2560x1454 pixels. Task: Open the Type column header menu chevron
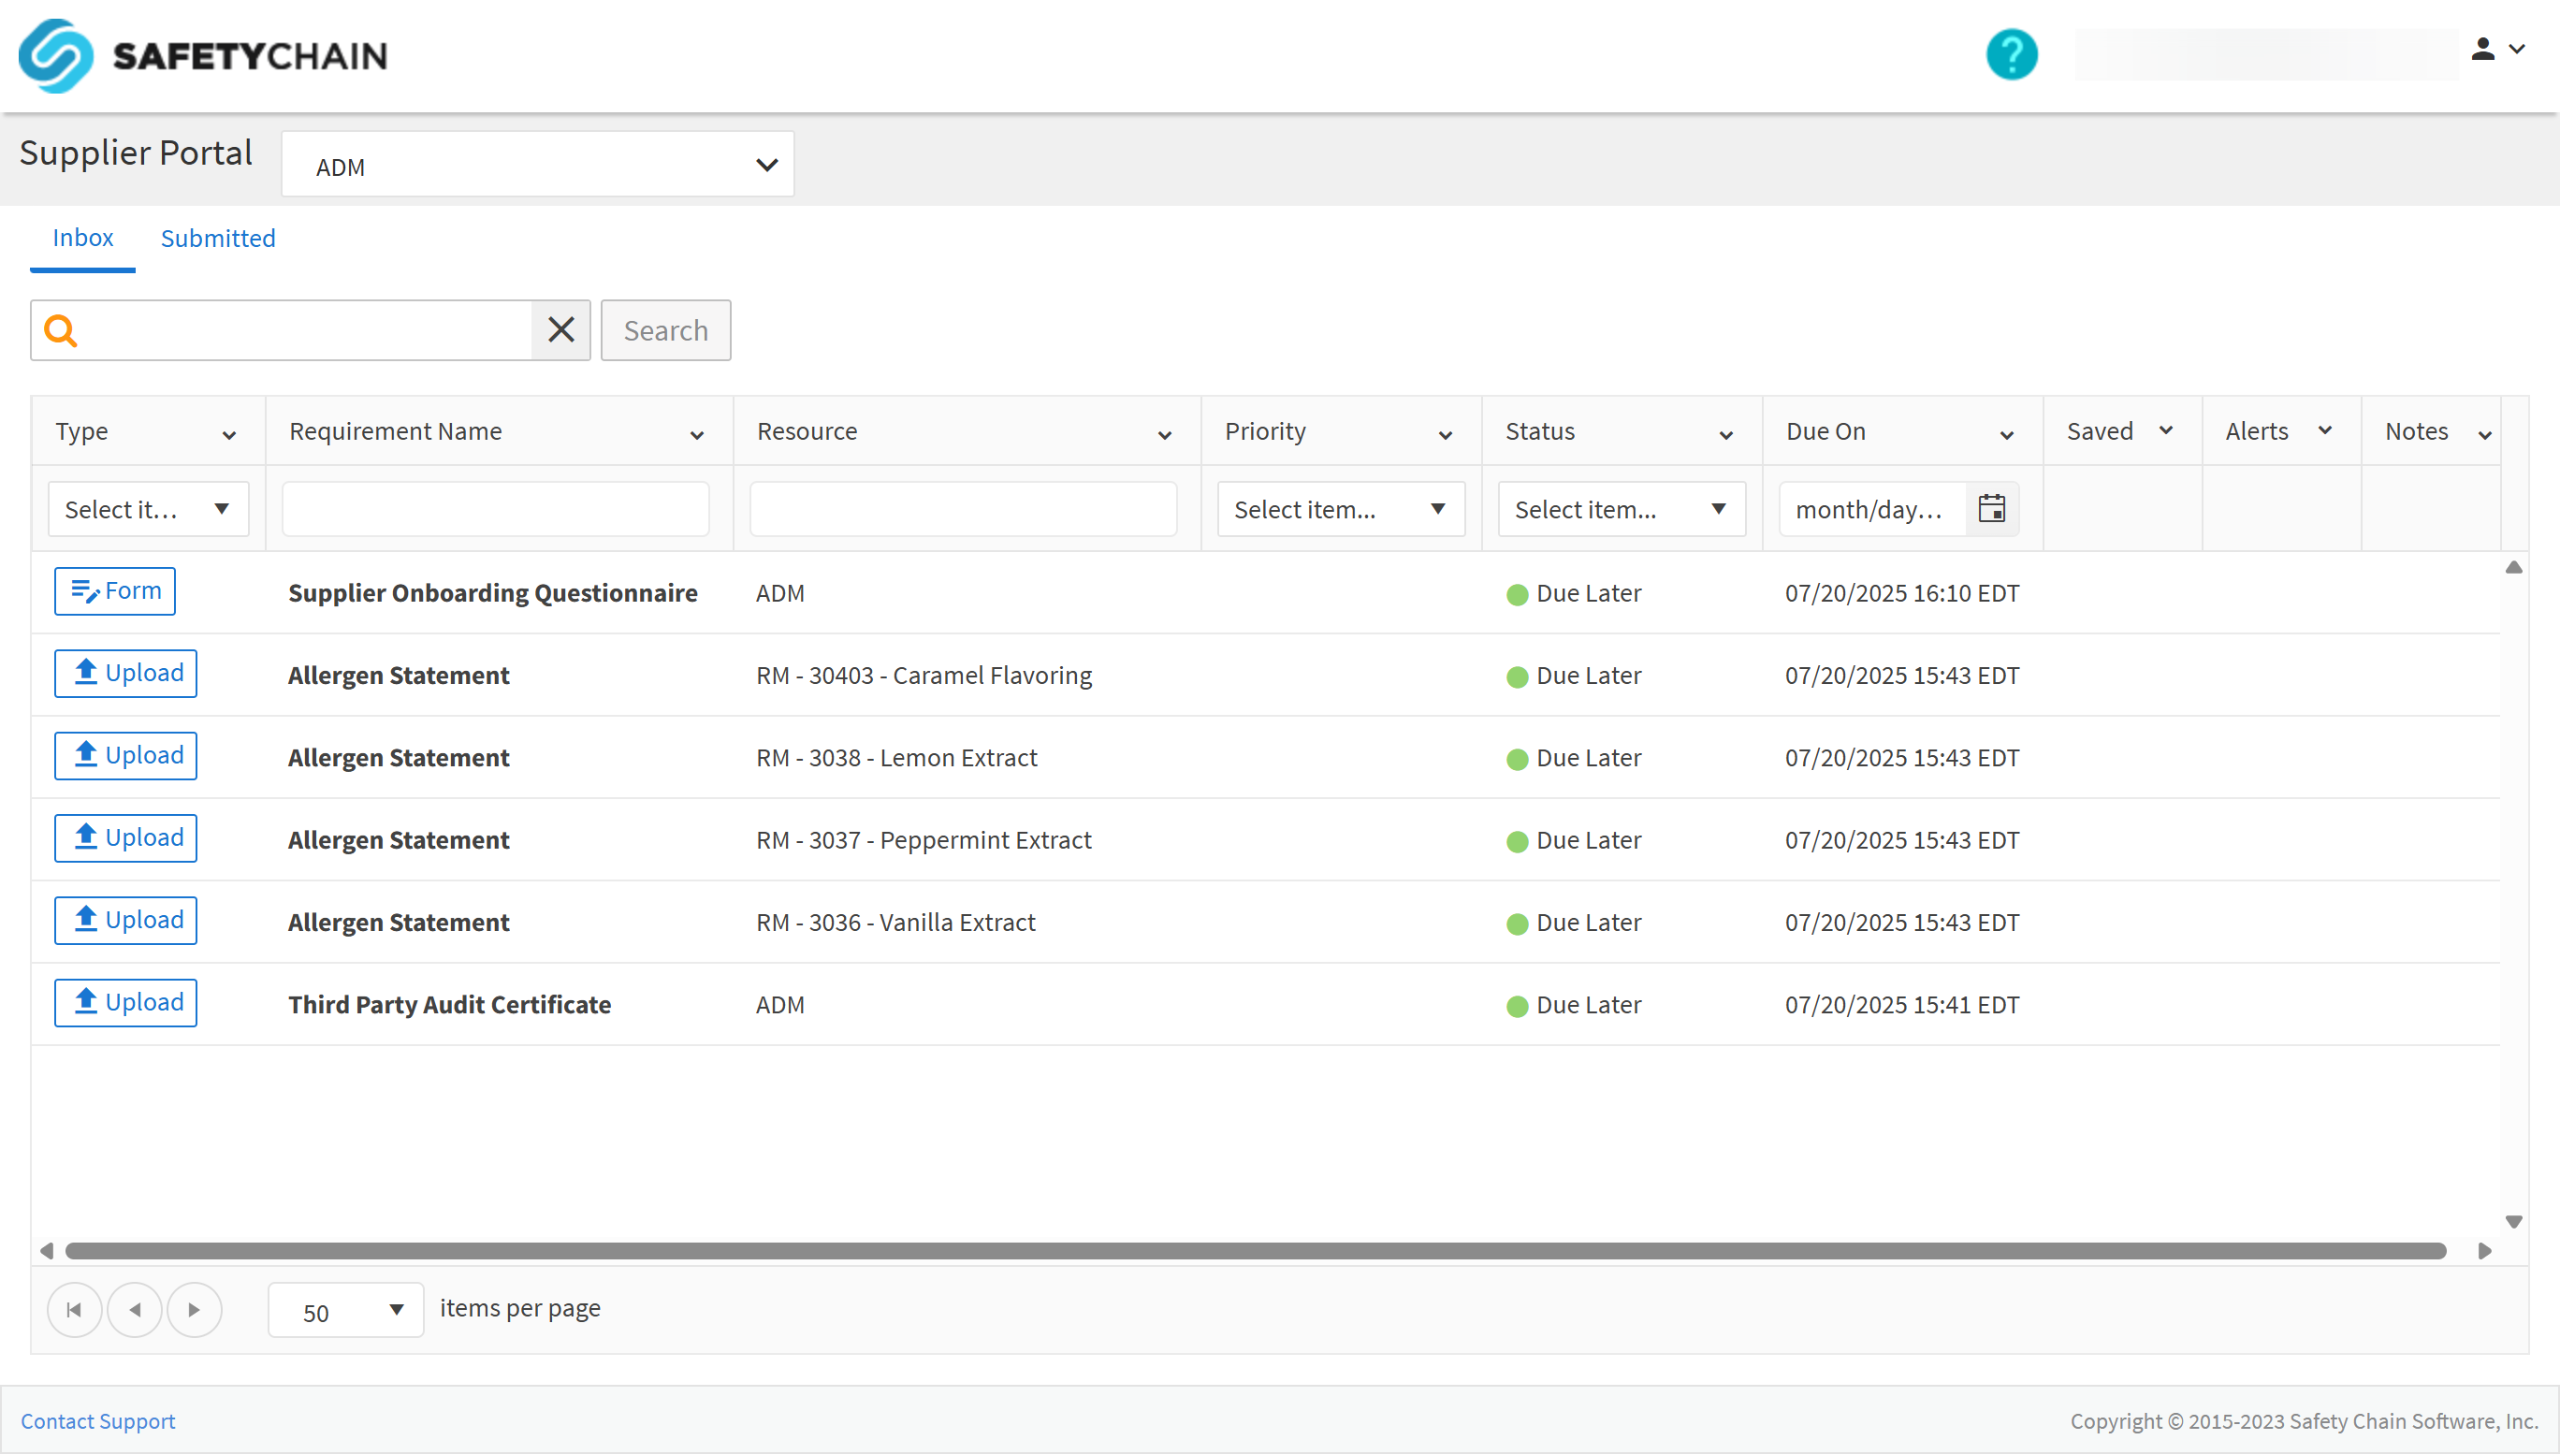click(229, 434)
